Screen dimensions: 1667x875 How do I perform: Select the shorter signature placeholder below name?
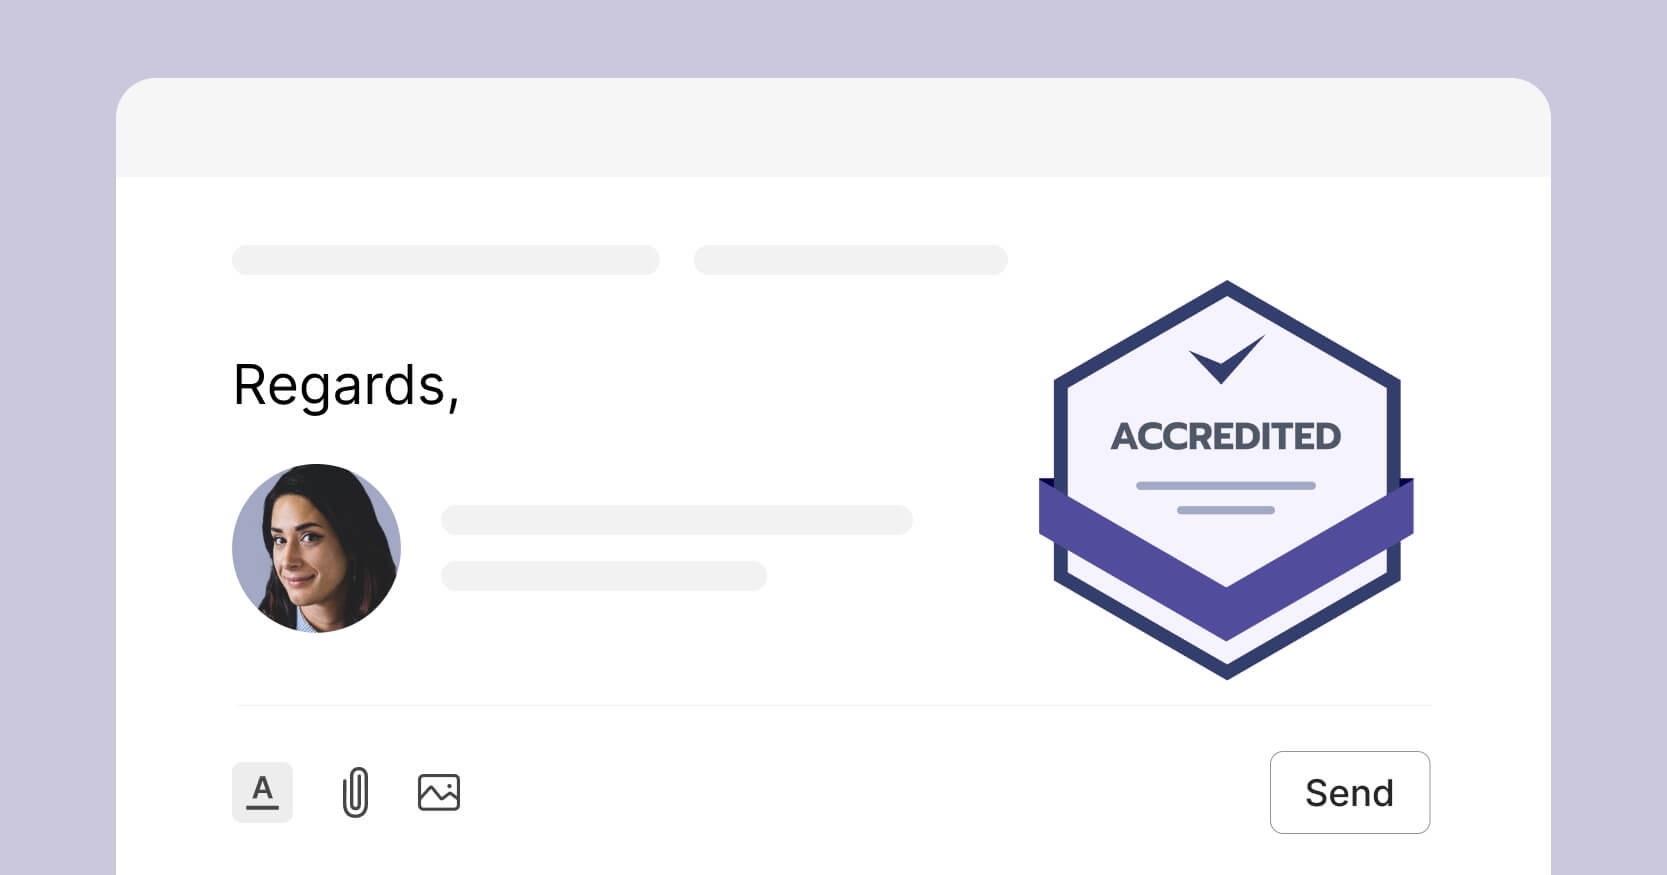coord(604,576)
